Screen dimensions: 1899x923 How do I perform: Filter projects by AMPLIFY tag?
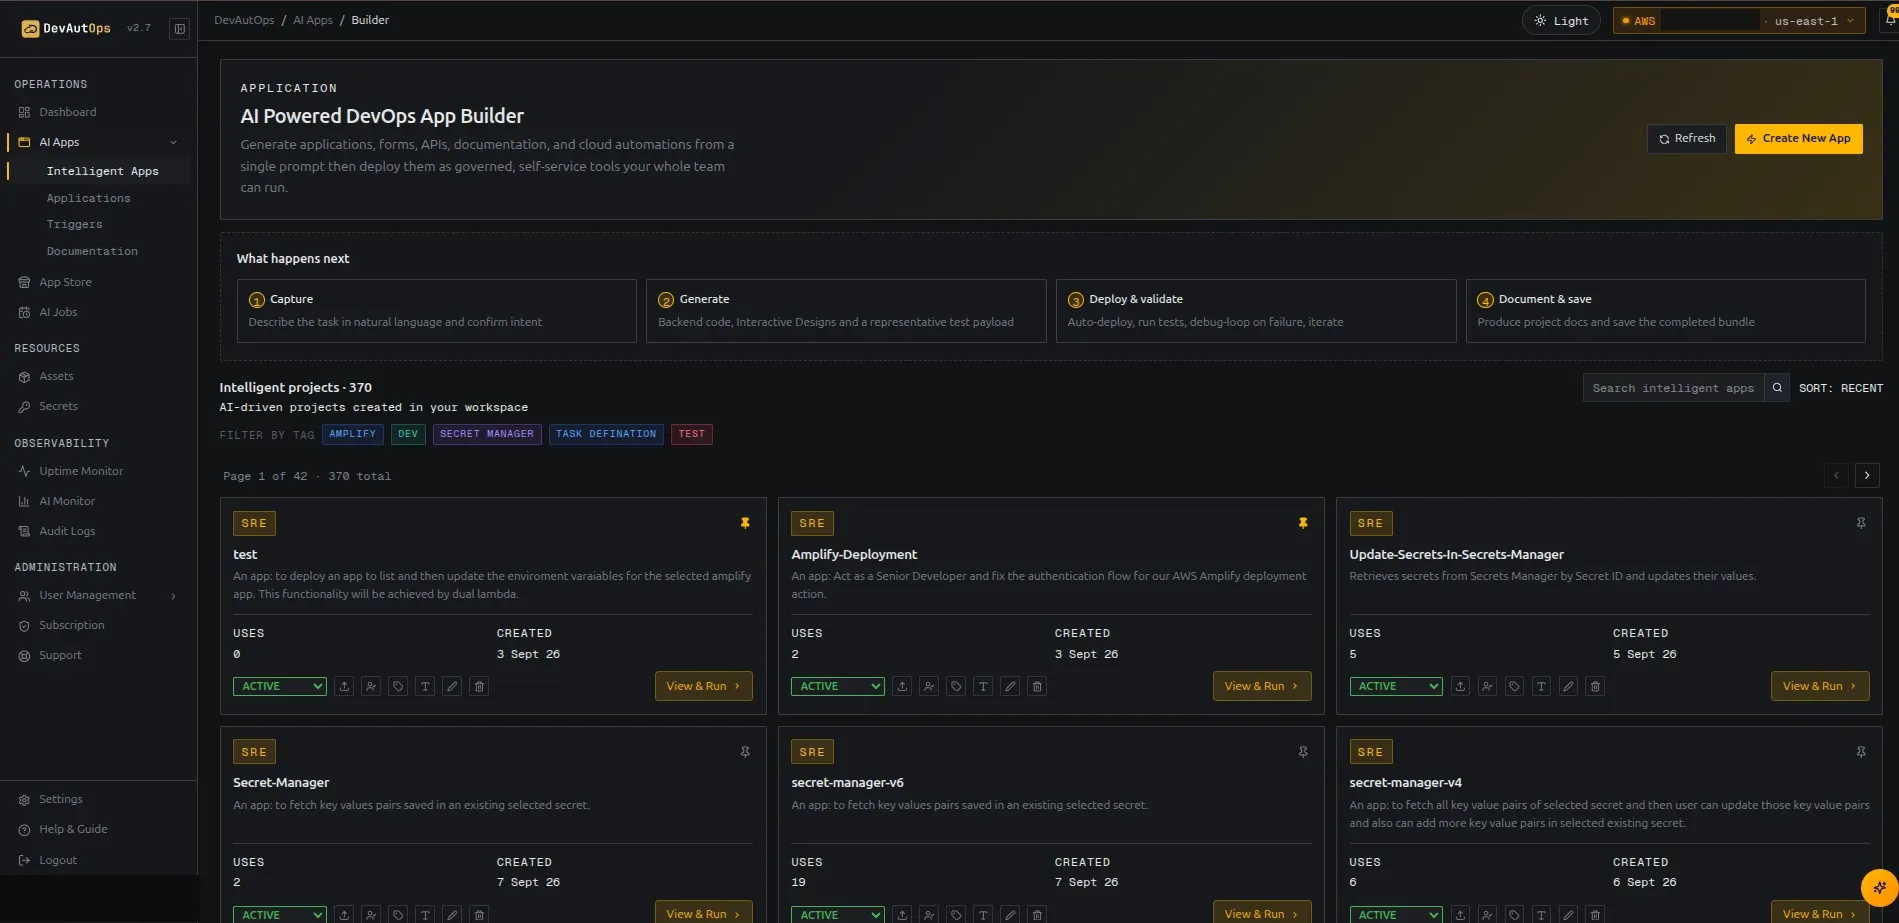tap(353, 434)
